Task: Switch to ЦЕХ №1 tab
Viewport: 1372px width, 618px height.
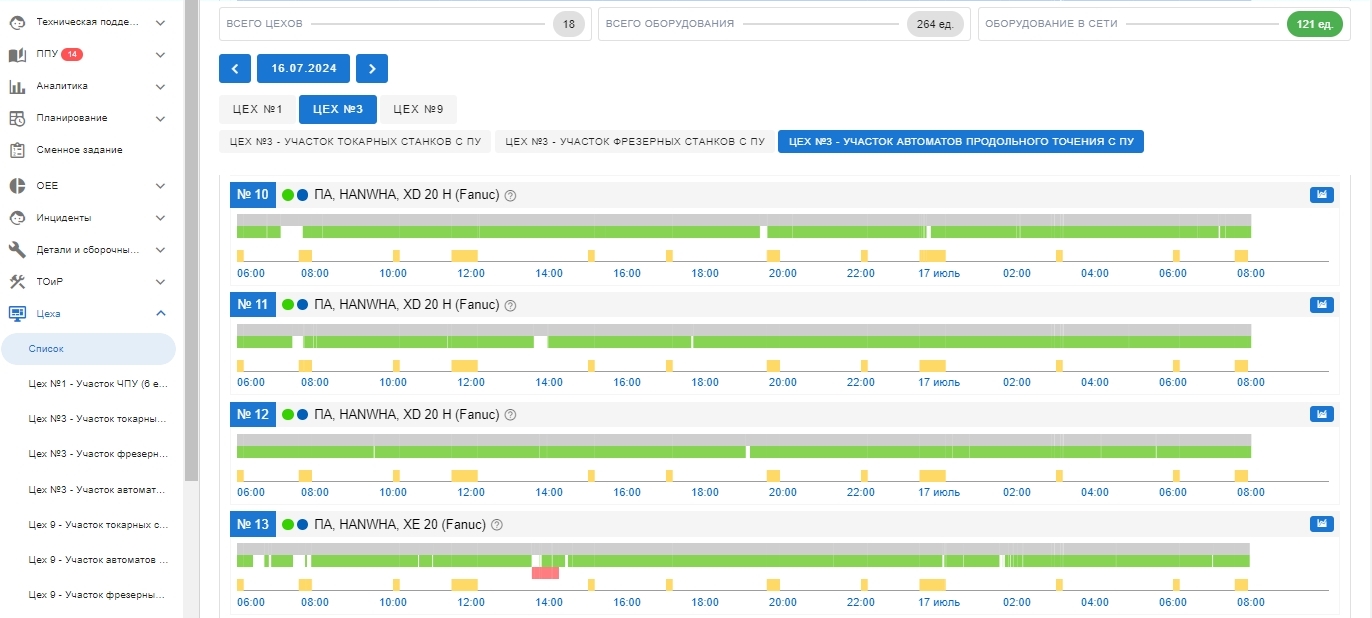Action: click(257, 109)
